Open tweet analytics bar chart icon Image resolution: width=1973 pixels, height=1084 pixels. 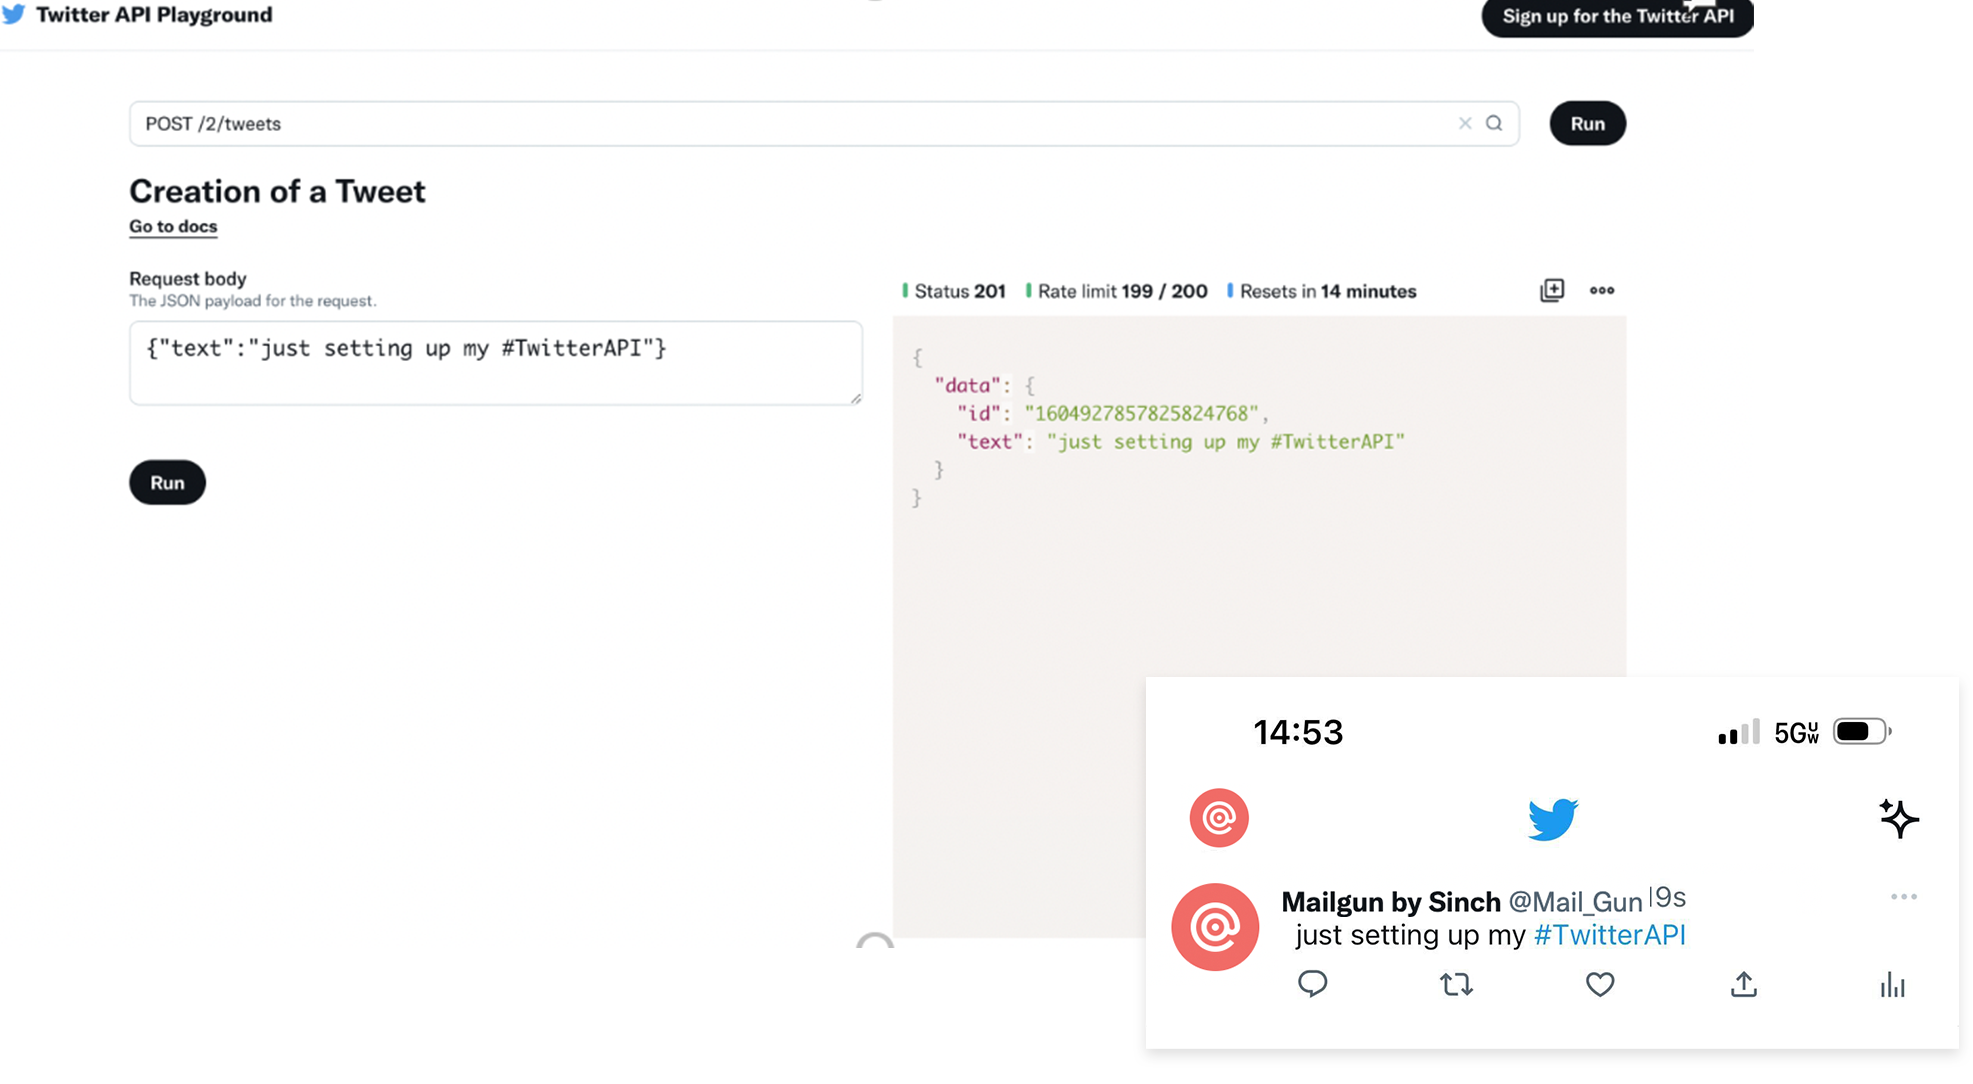(x=1892, y=985)
